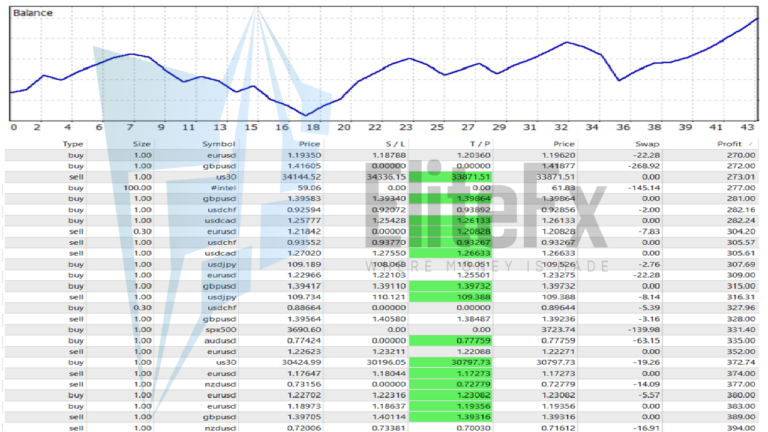Click the swap value -139.98
This screenshot has height=432, width=768.
(643, 330)
